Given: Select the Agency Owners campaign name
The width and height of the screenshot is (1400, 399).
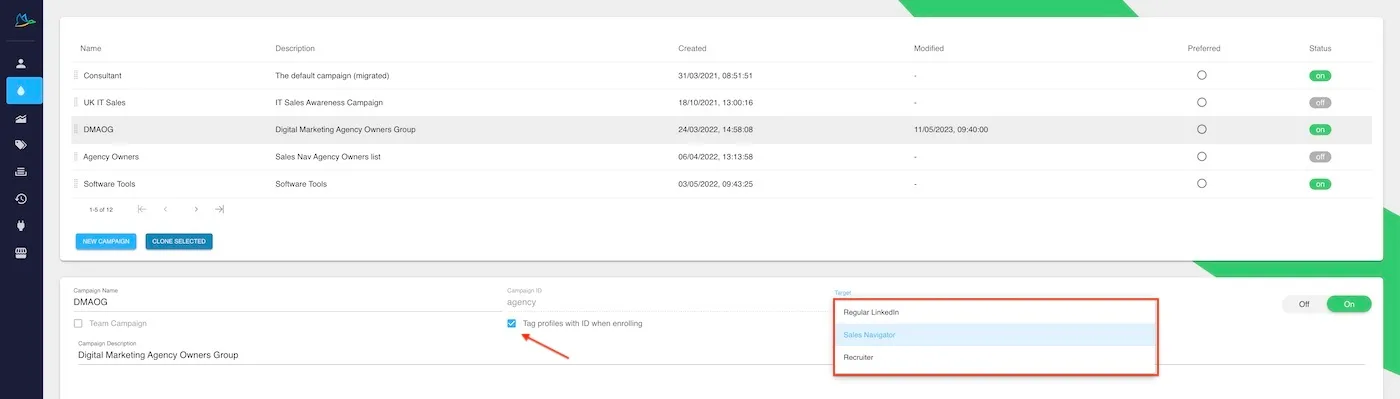Looking at the screenshot, I should (x=111, y=157).
